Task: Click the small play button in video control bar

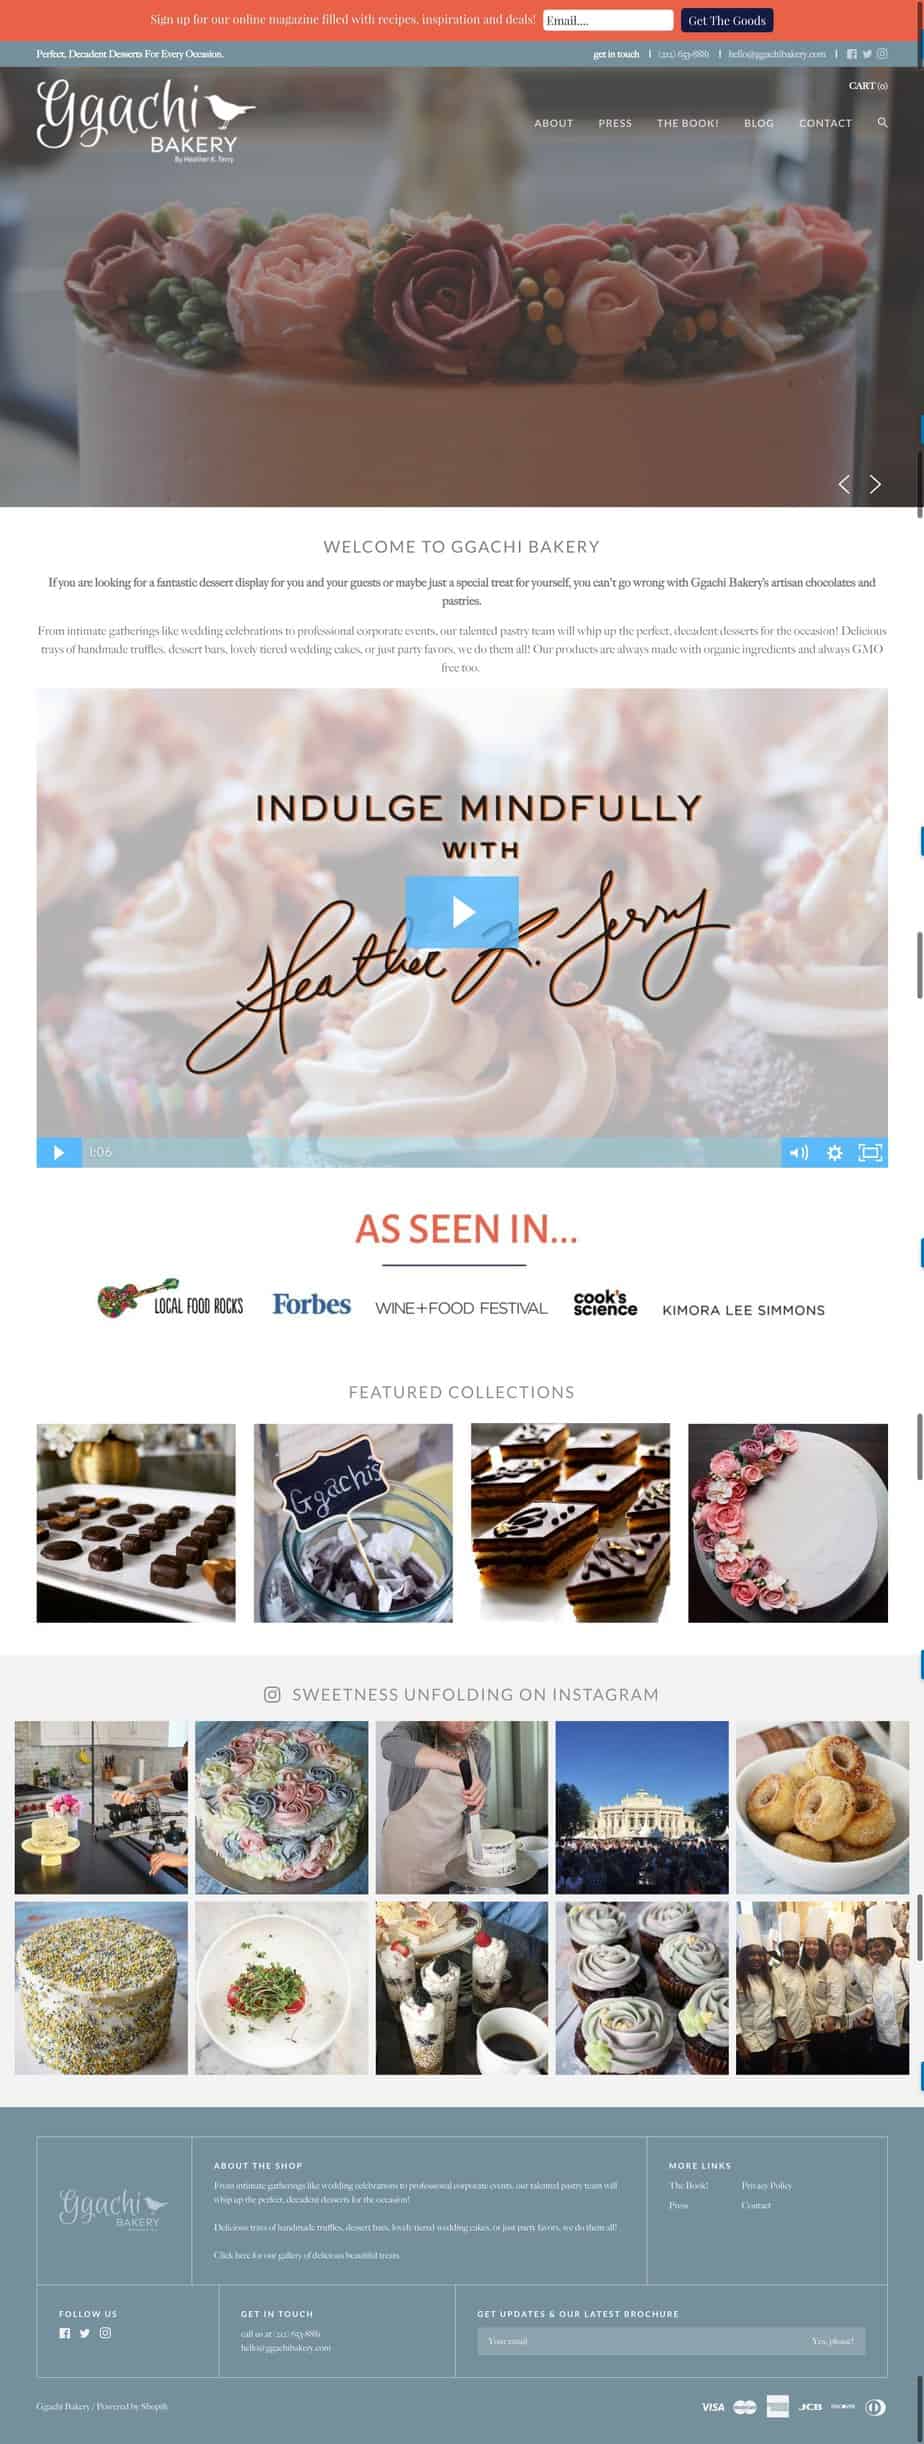Action: tap(59, 1152)
